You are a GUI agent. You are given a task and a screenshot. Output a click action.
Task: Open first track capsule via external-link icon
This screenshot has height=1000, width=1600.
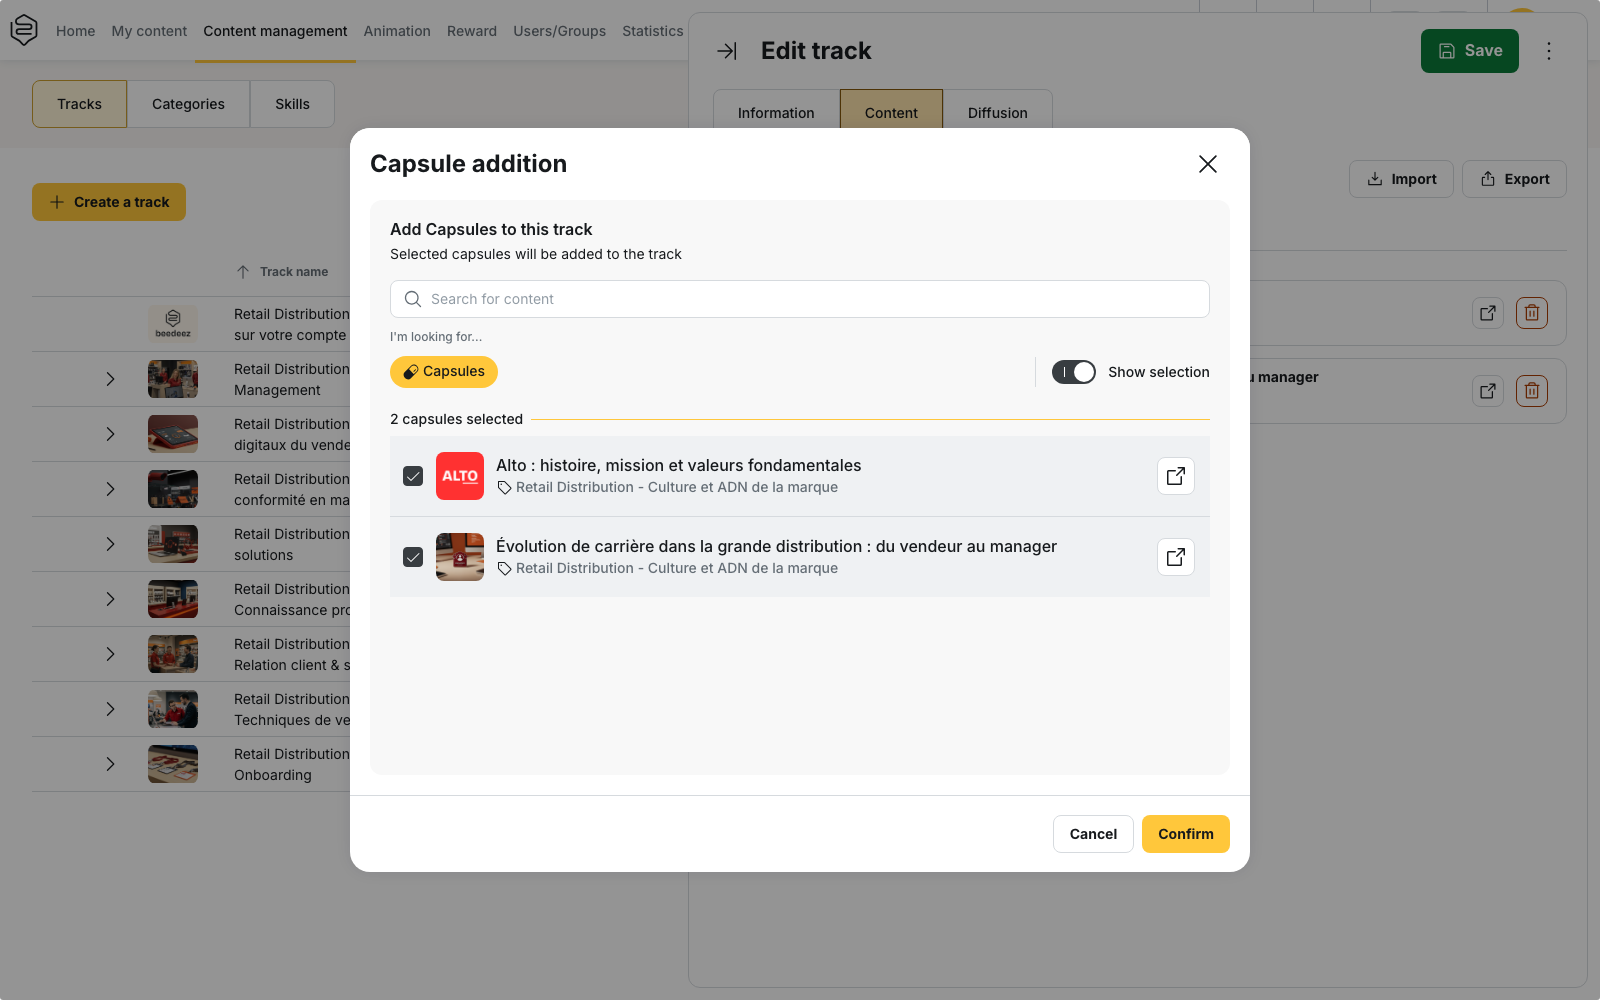click(1488, 313)
